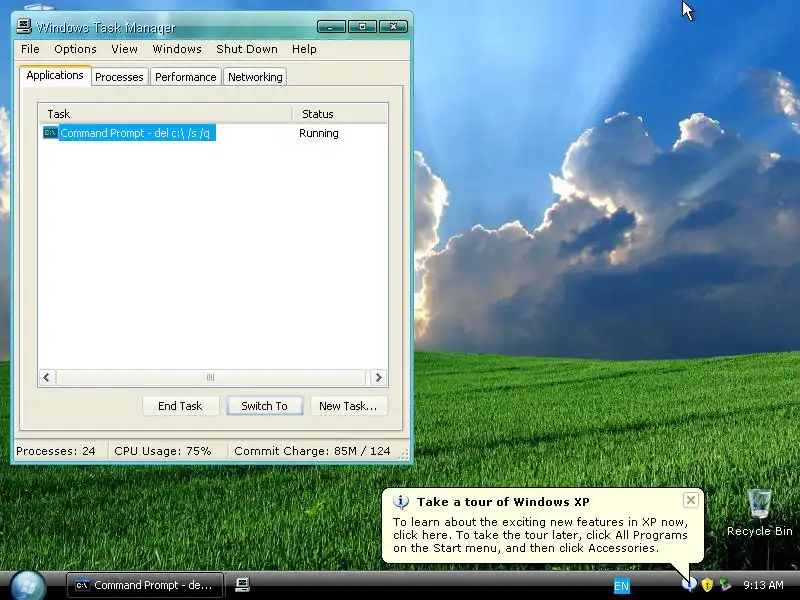
Task: Click the Commit Charge status text
Action: click(x=312, y=451)
